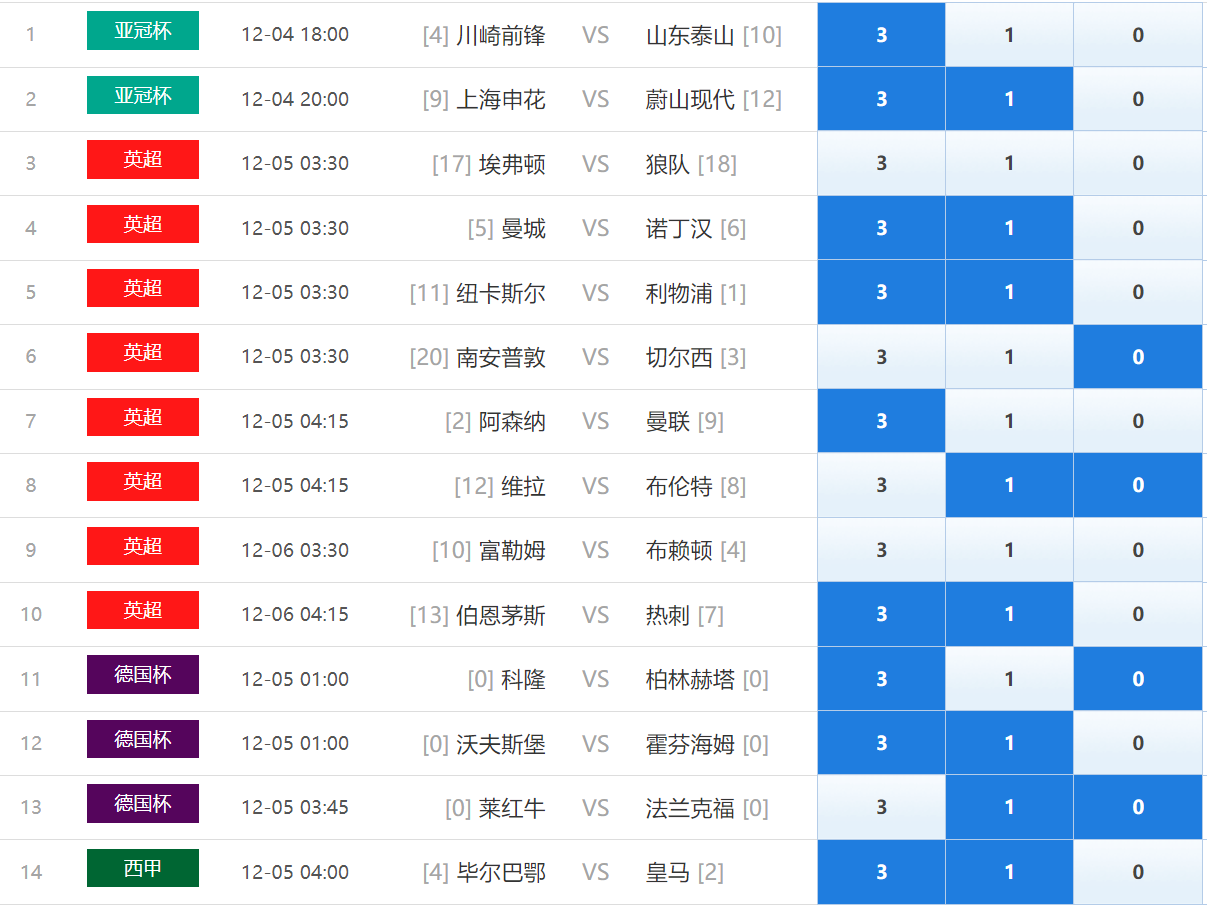Open team 蔚山现代

[690, 100]
